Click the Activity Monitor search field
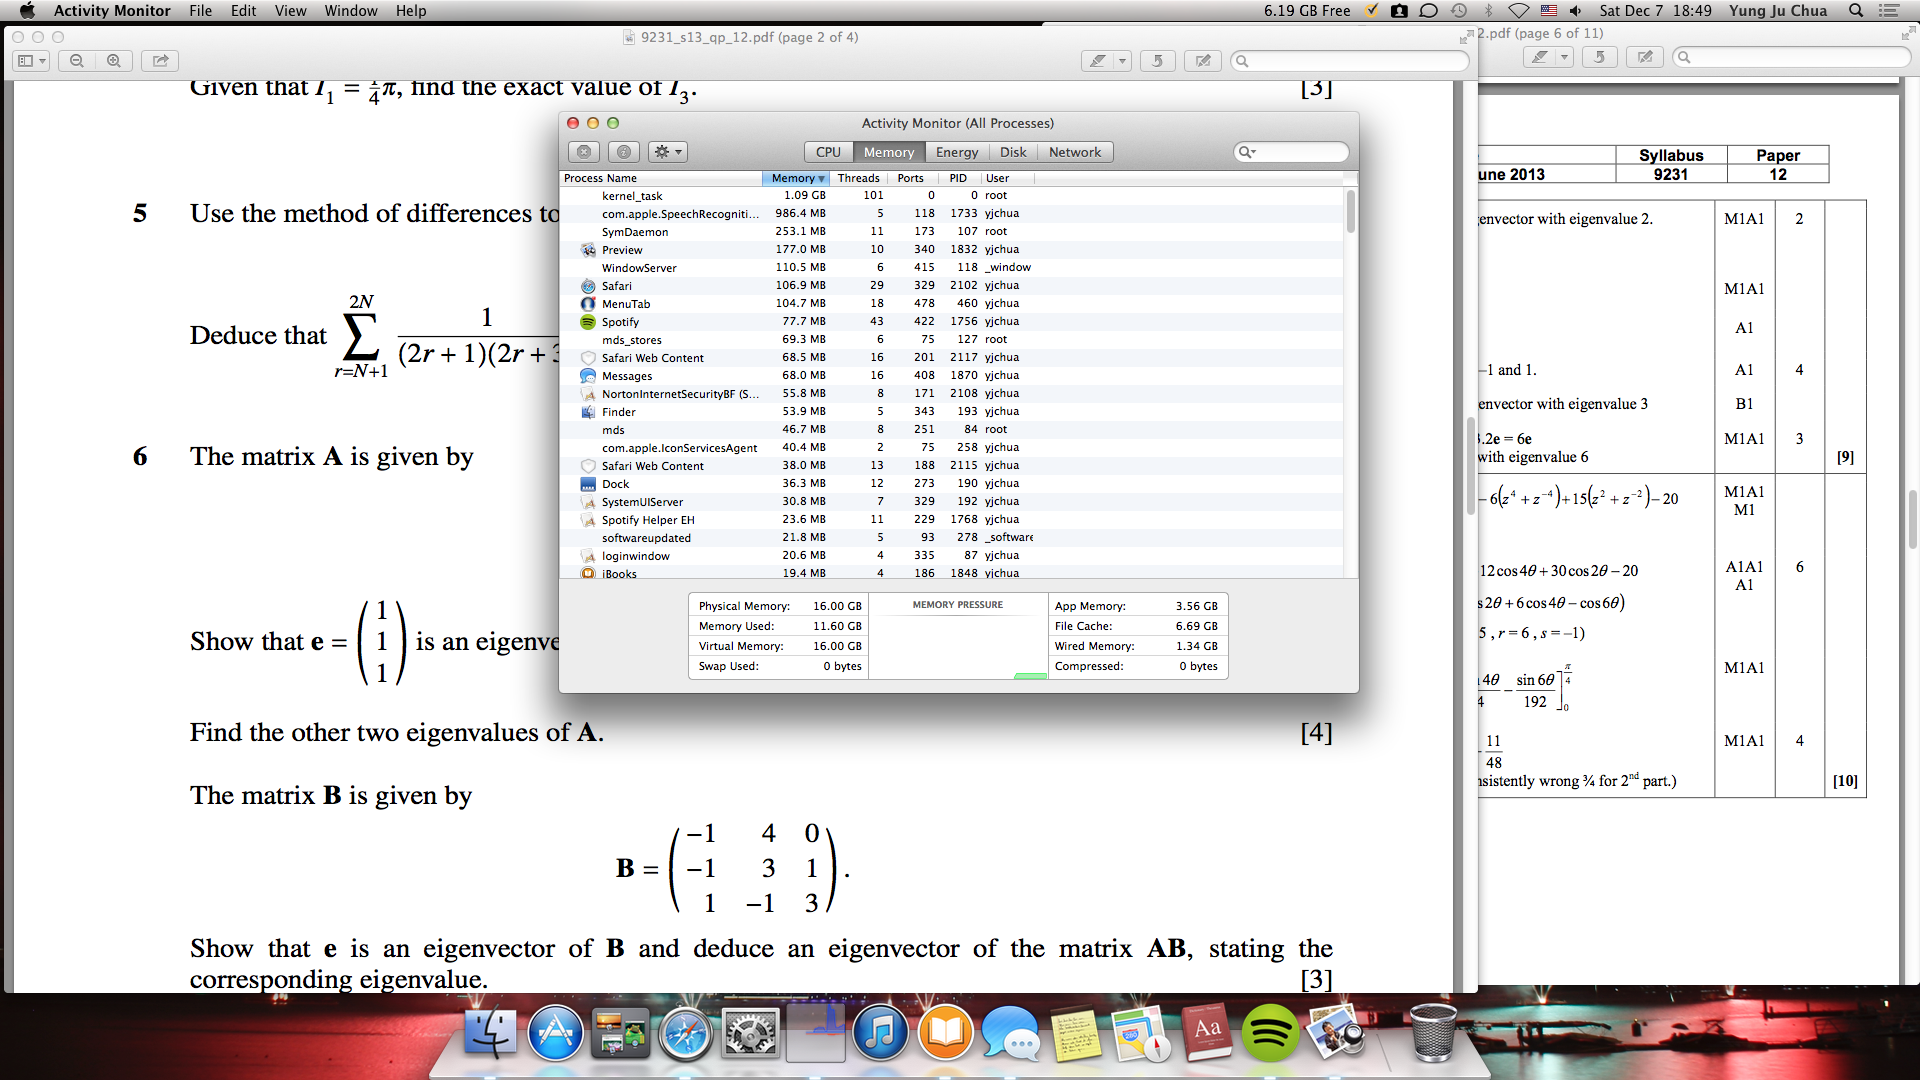 [x=1291, y=152]
